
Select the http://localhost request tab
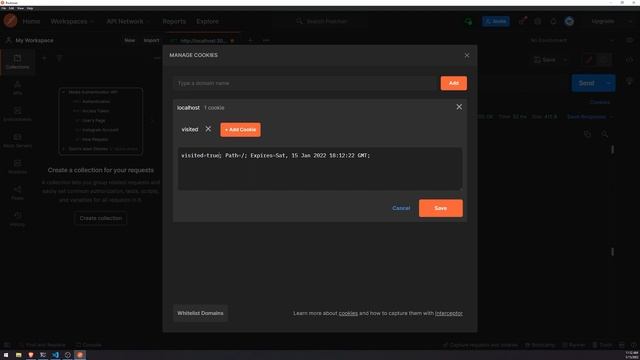(202, 40)
